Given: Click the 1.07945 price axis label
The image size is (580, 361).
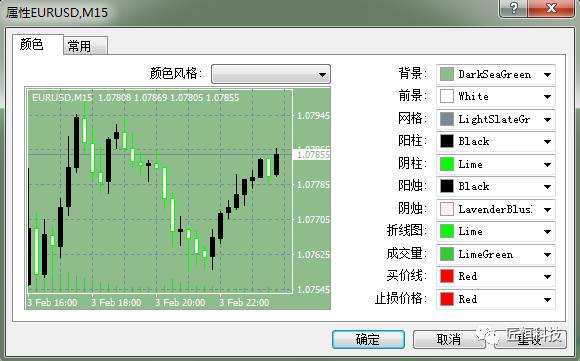Looking at the screenshot, I should (x=313, y=116).
